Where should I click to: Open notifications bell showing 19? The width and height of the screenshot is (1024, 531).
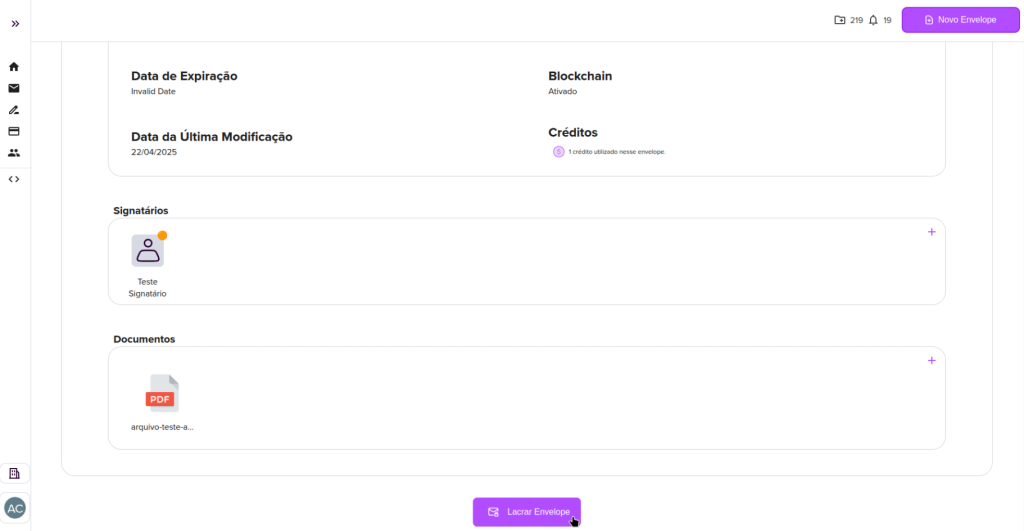(x=873, y=20)
